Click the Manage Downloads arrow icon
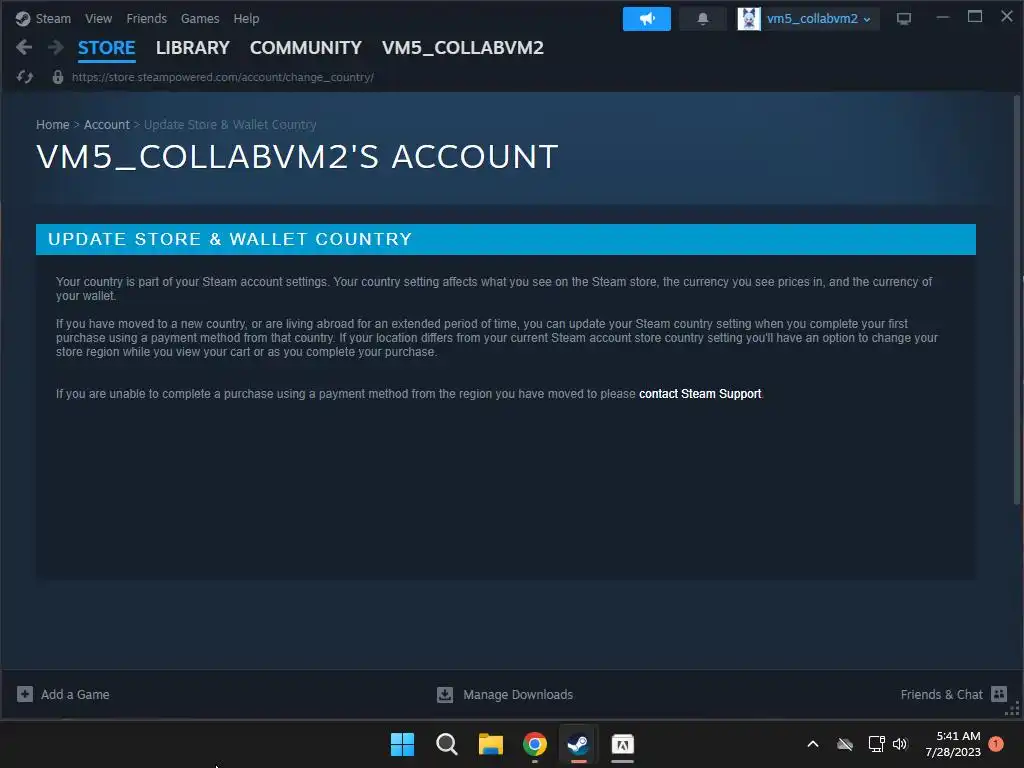 445,694
